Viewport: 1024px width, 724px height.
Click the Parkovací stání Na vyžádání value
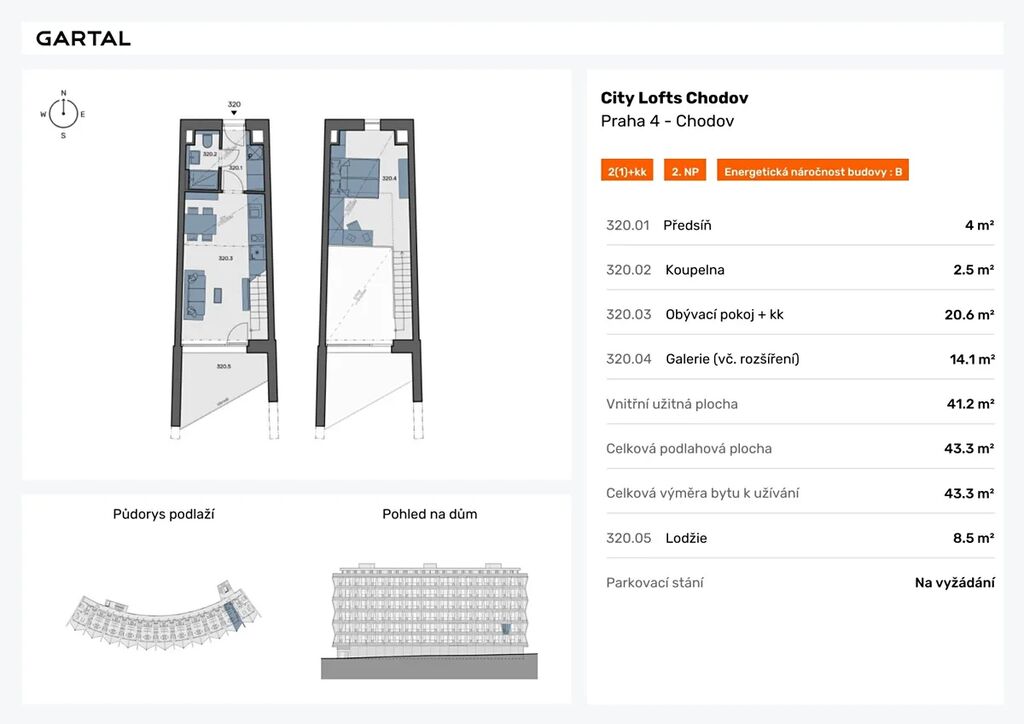[954, 583]
